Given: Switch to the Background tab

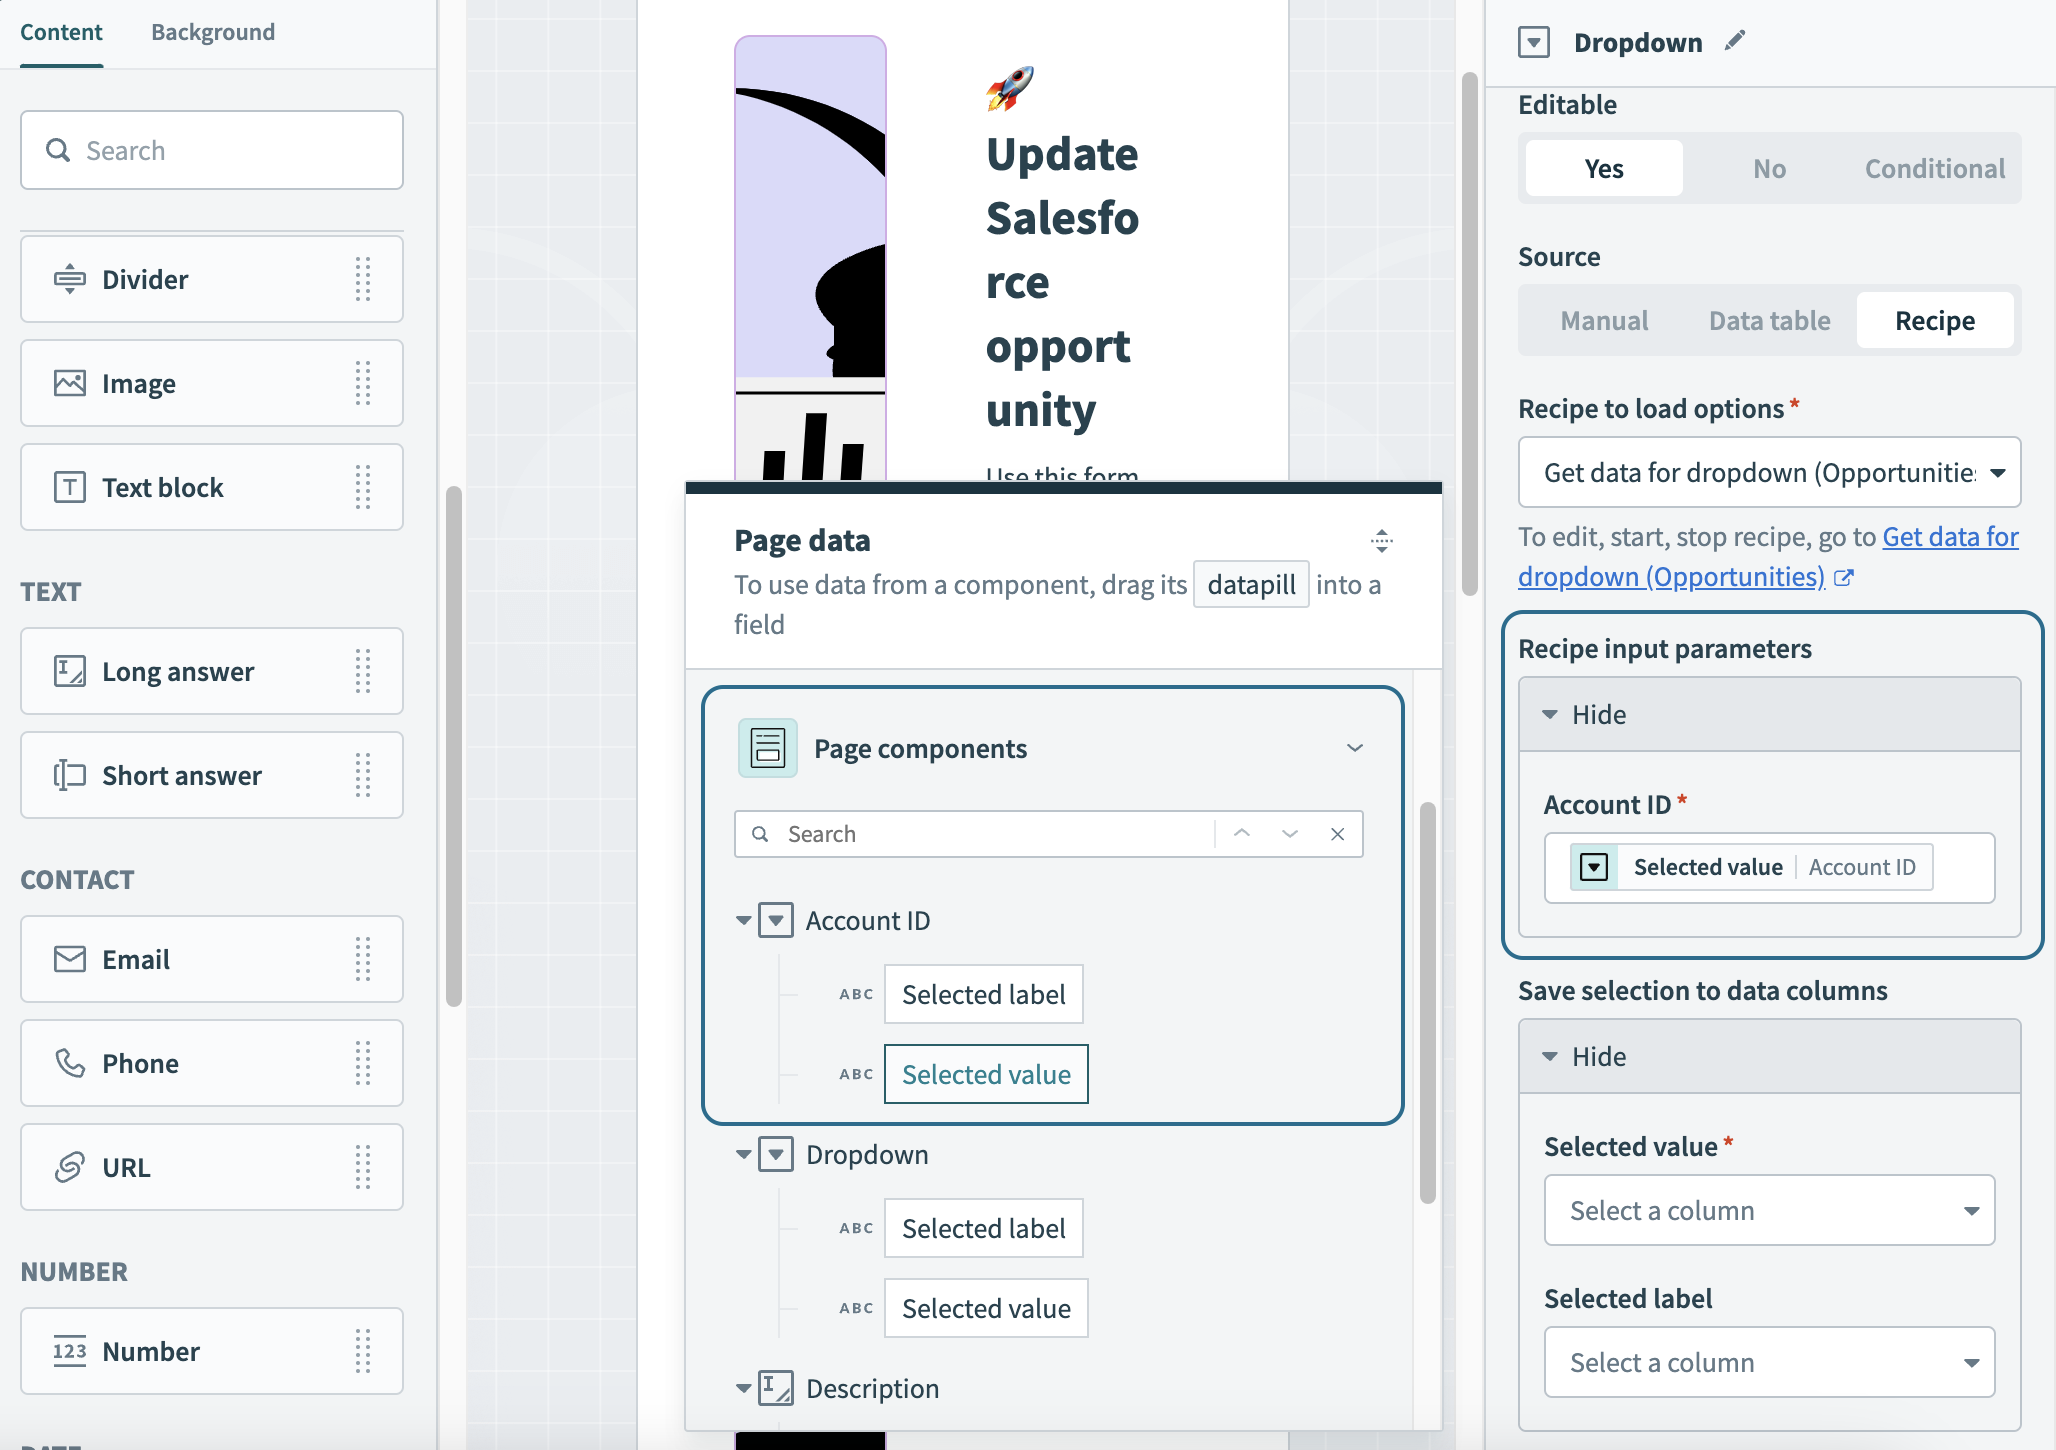Looking at the screenshot, I should (x=213, y=32).
